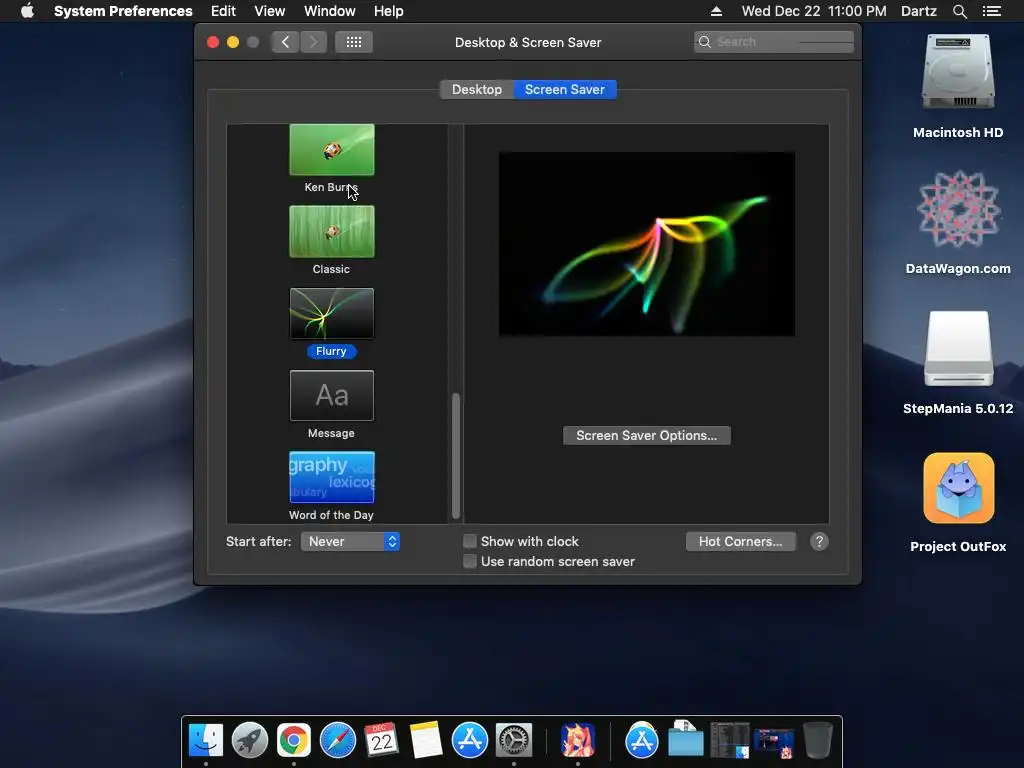Select the Message screen saver thumbnail
Screen dimensions: 1024x768
[332, 396]
